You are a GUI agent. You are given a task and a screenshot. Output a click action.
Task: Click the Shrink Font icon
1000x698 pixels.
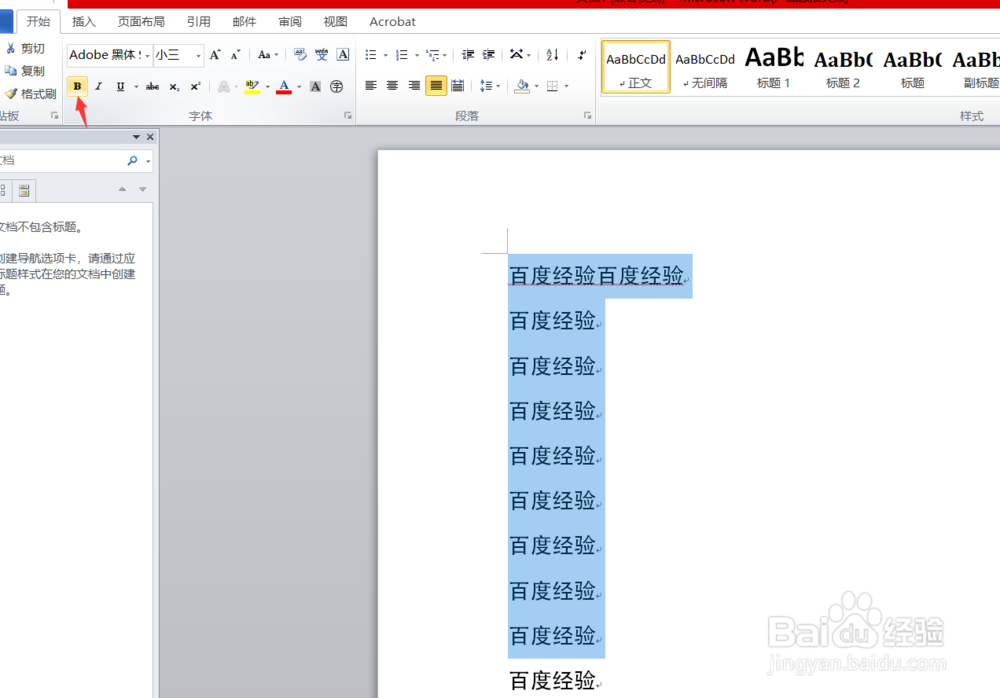(235, 55)
